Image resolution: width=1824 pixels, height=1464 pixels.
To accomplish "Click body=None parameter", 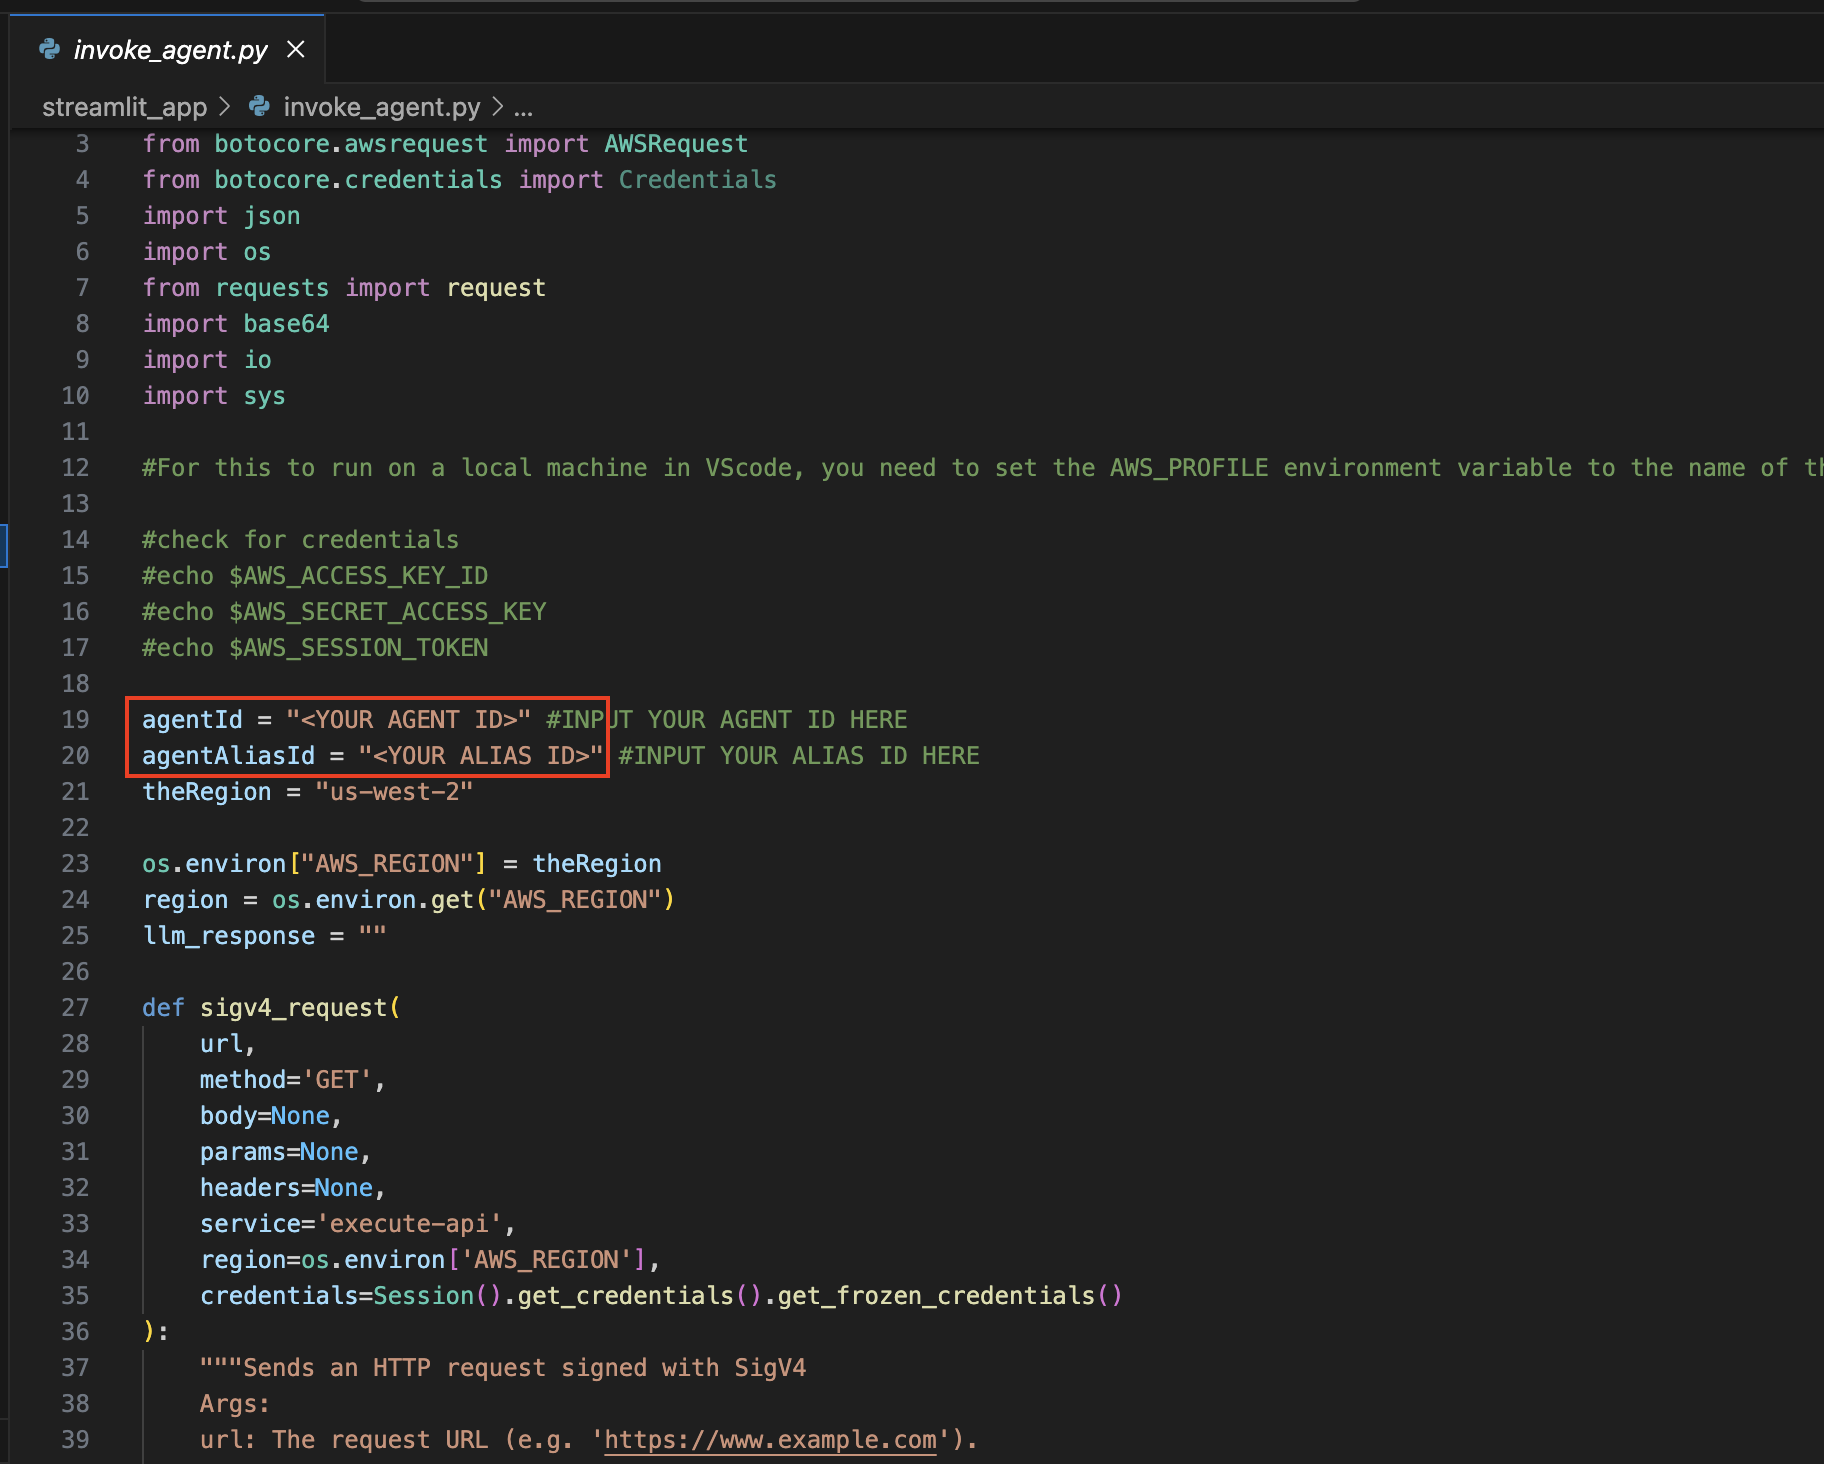I will tap(265, 1116).
